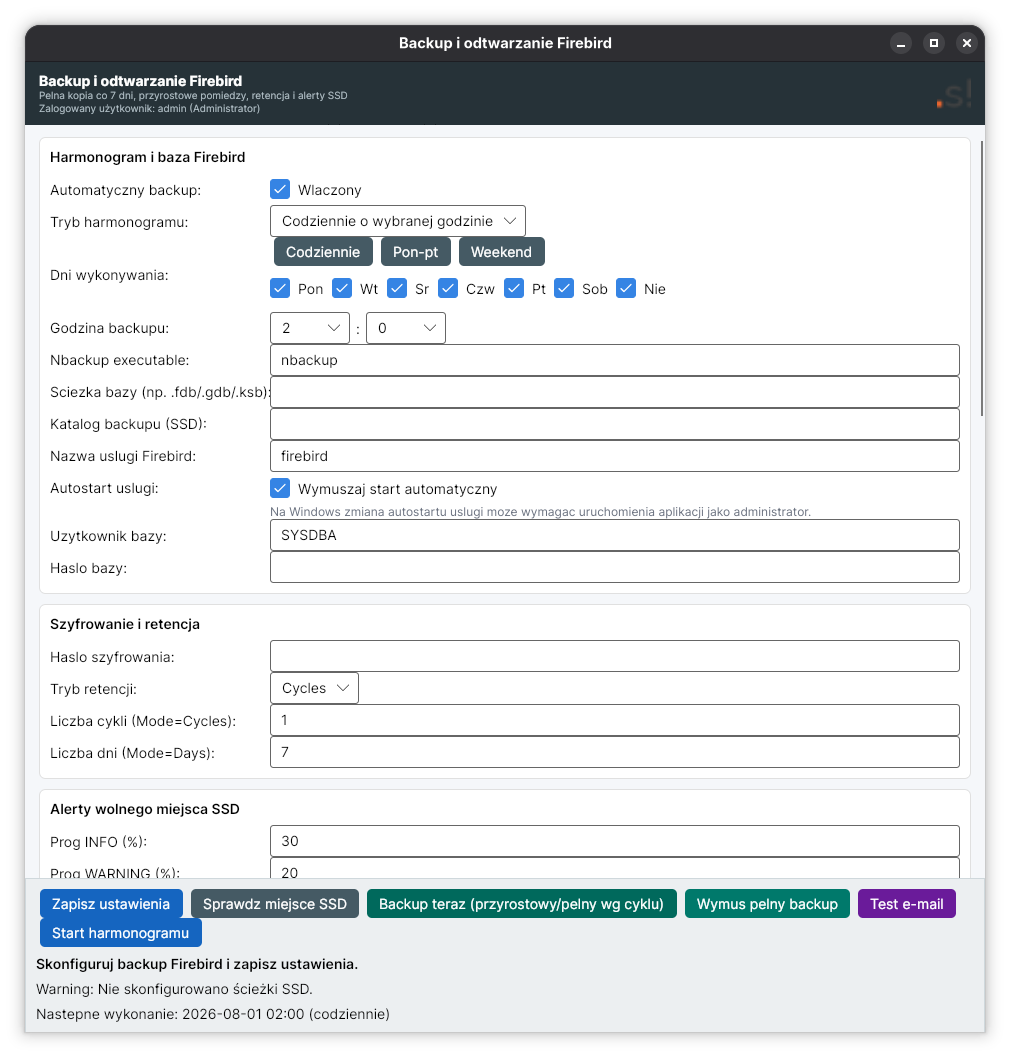This screenshot has height=1057, width=1010.
Task: Send a Test e-mail
Action: tap(907, 904)
